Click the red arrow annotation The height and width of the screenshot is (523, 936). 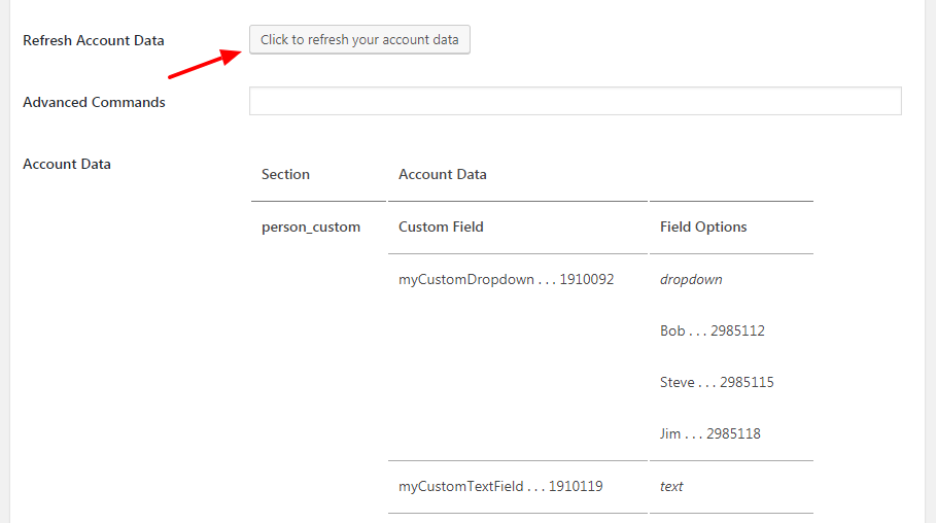pos(204,62)
